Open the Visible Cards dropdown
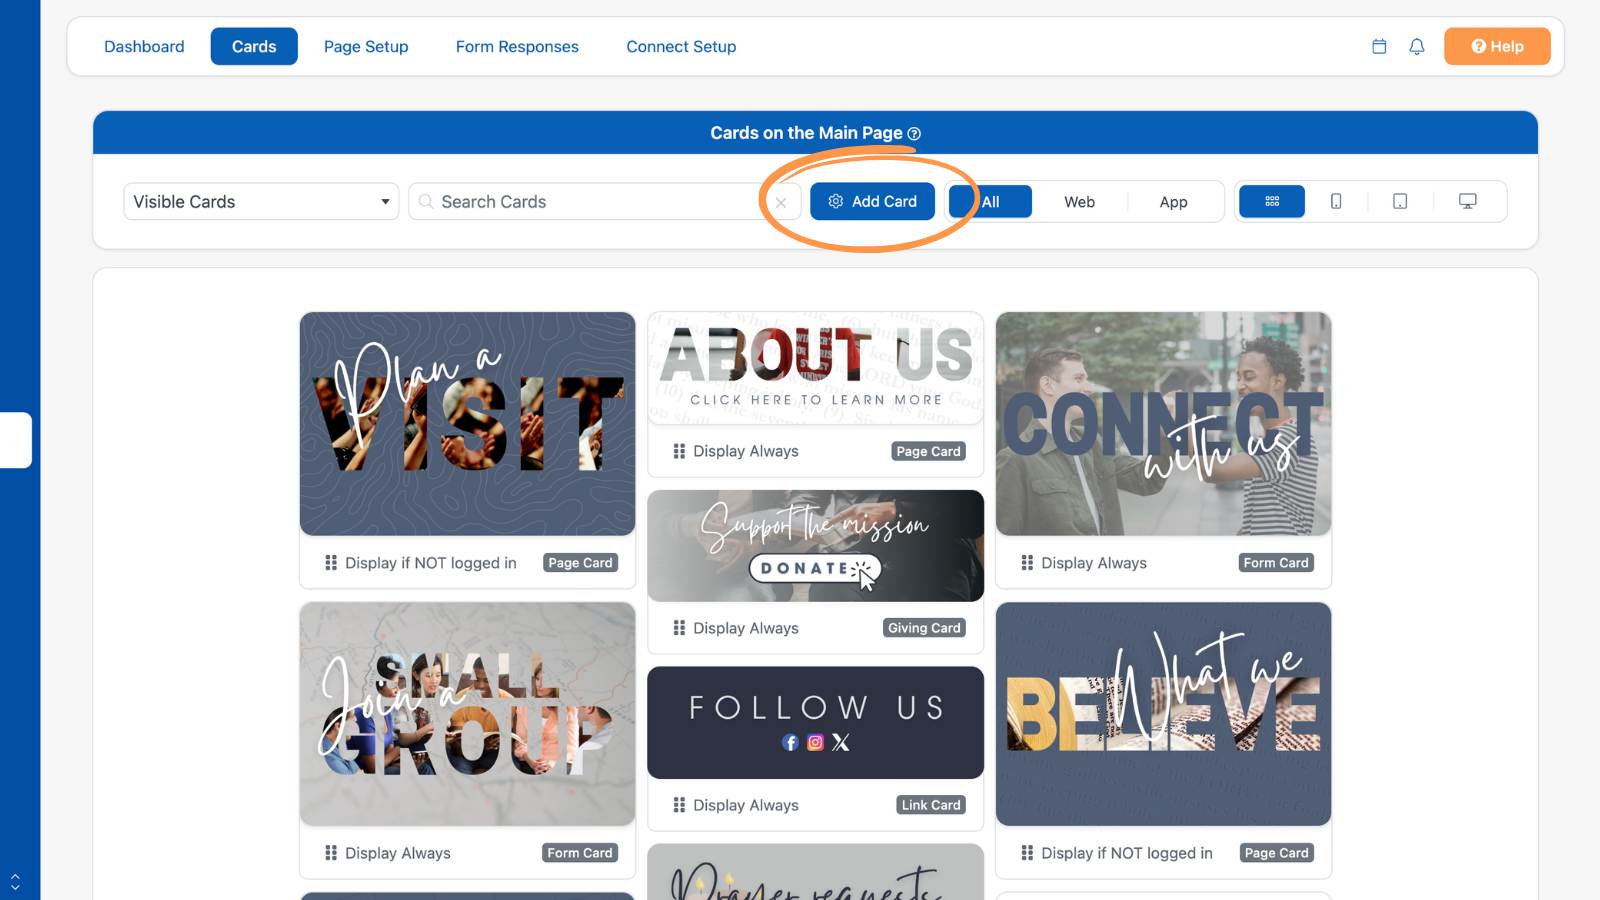Screen dimensions: 1600x900 pos(261,201)
